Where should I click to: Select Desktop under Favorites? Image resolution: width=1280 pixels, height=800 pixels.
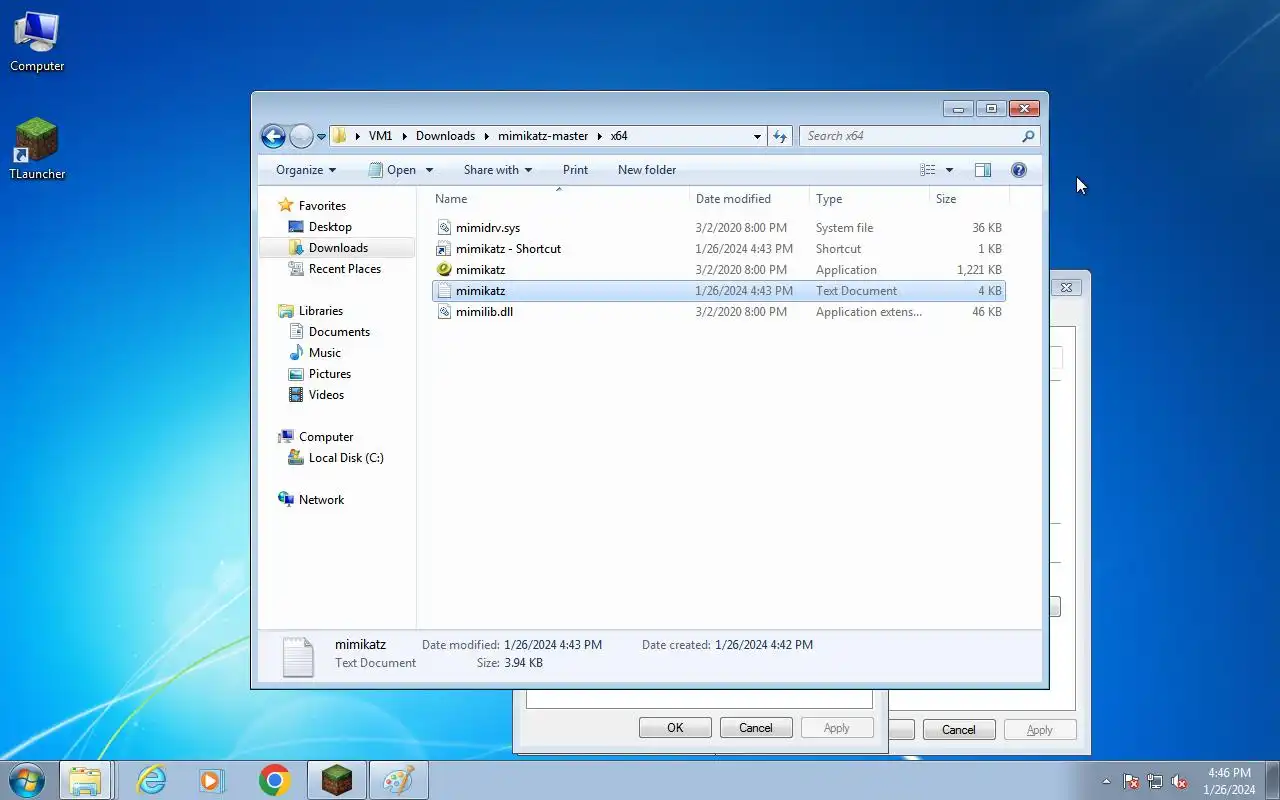coord(330,227)
